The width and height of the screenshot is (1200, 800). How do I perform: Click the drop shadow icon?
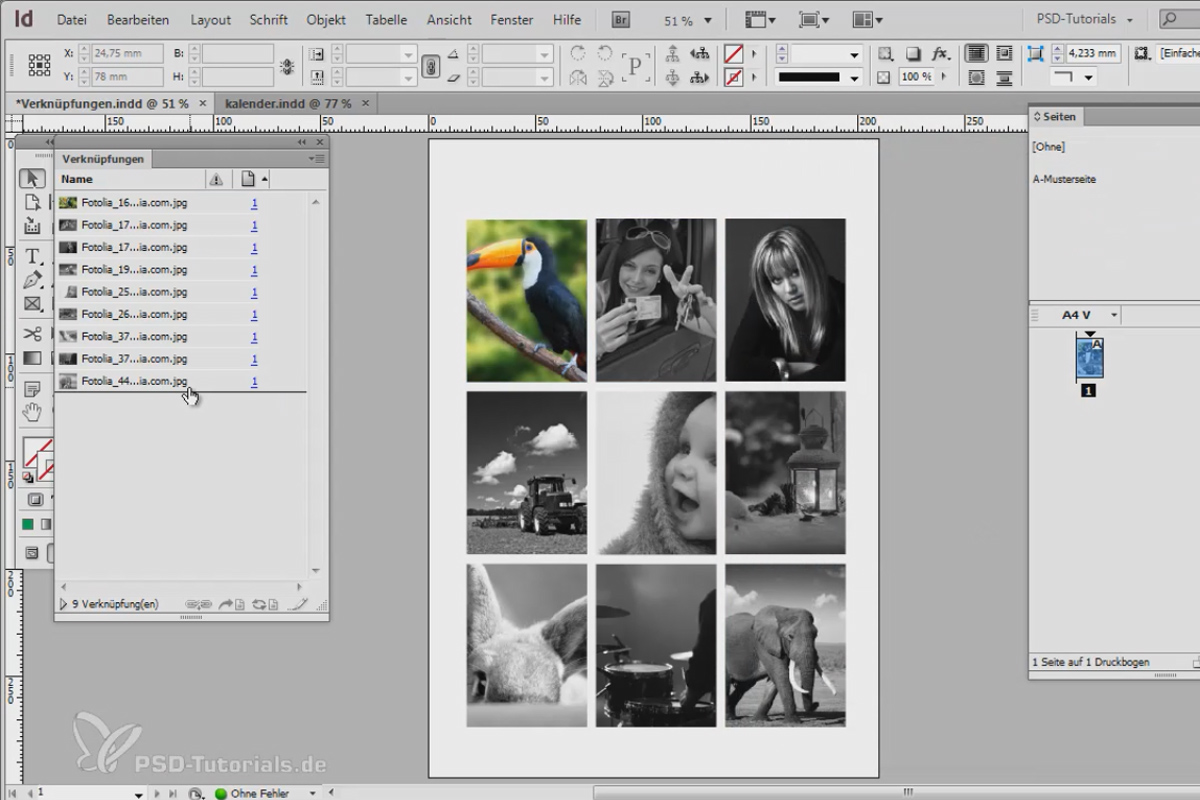click(913, 54)
